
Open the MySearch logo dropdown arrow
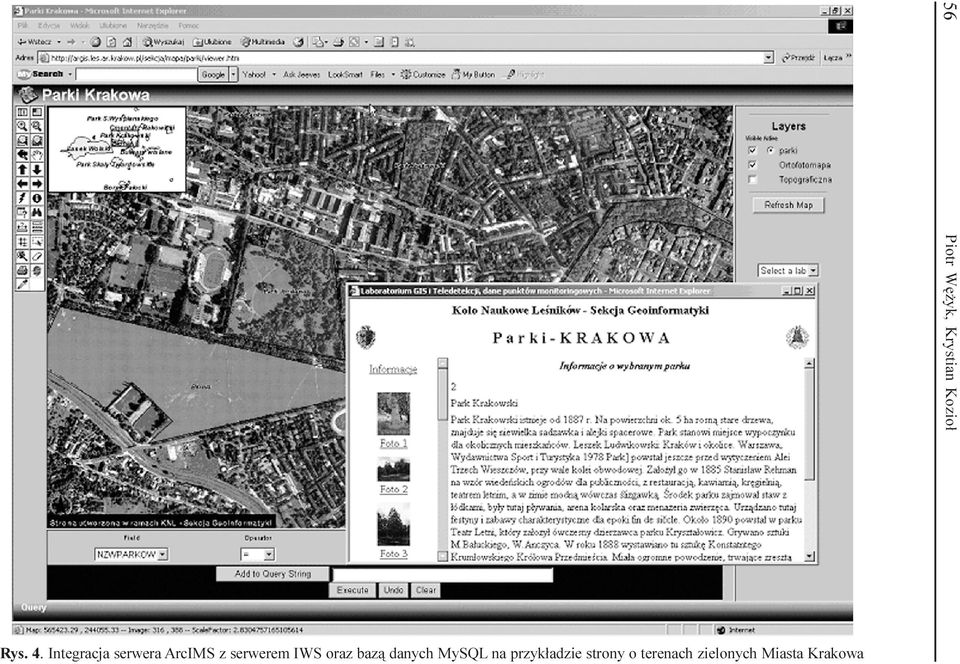coord(70,75)
